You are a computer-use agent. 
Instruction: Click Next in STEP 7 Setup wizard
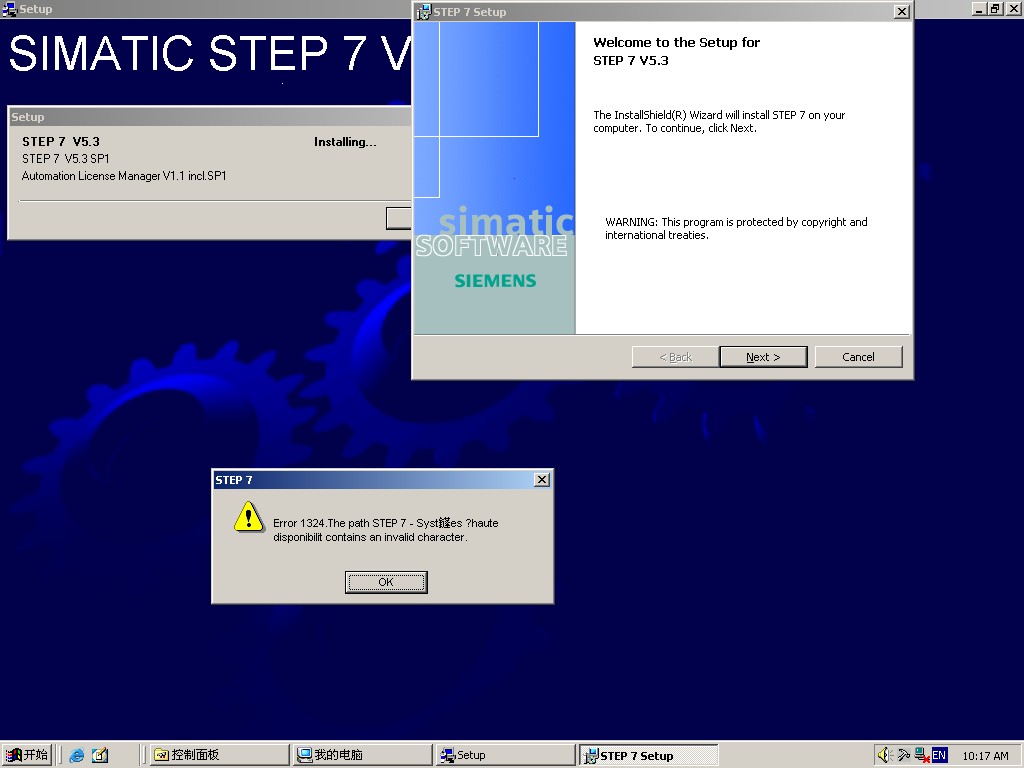(x=763, y=357)
